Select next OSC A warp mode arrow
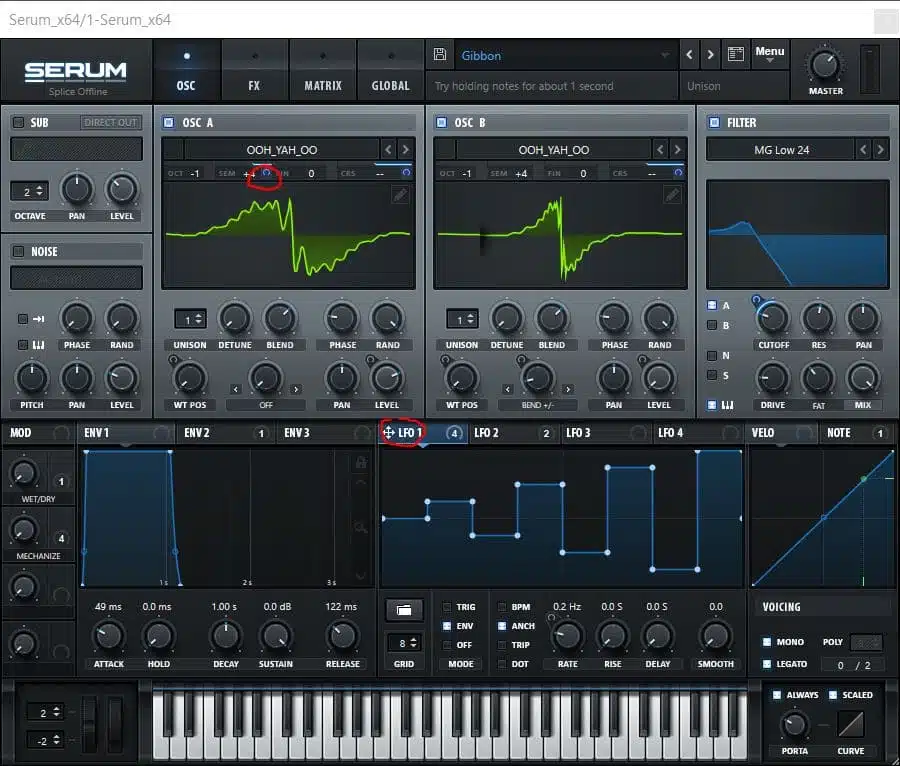 pyautogui.click(x=296, y=389)
